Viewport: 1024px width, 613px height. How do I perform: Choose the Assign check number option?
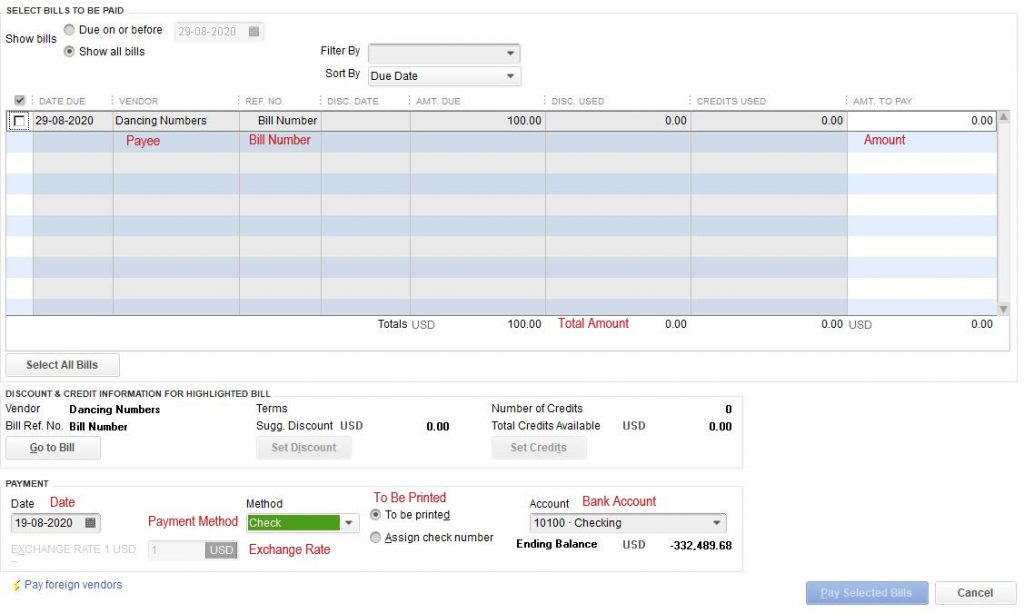[376, 537]
